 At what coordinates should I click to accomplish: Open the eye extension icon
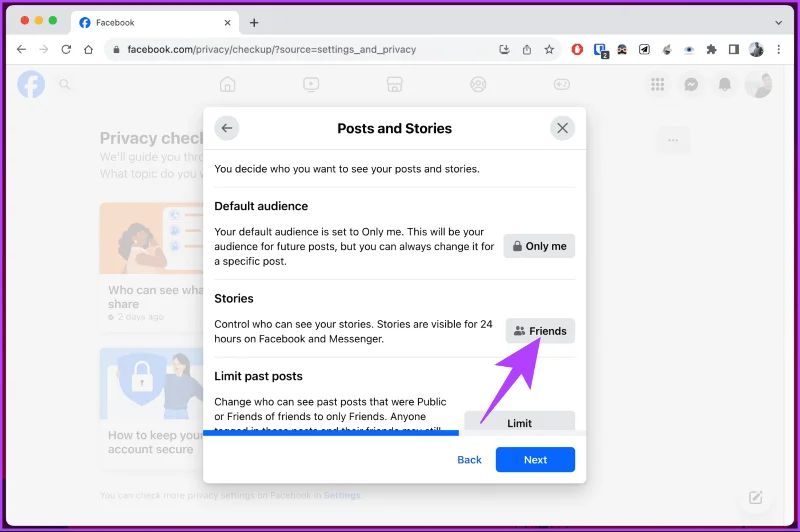(689, 49)
